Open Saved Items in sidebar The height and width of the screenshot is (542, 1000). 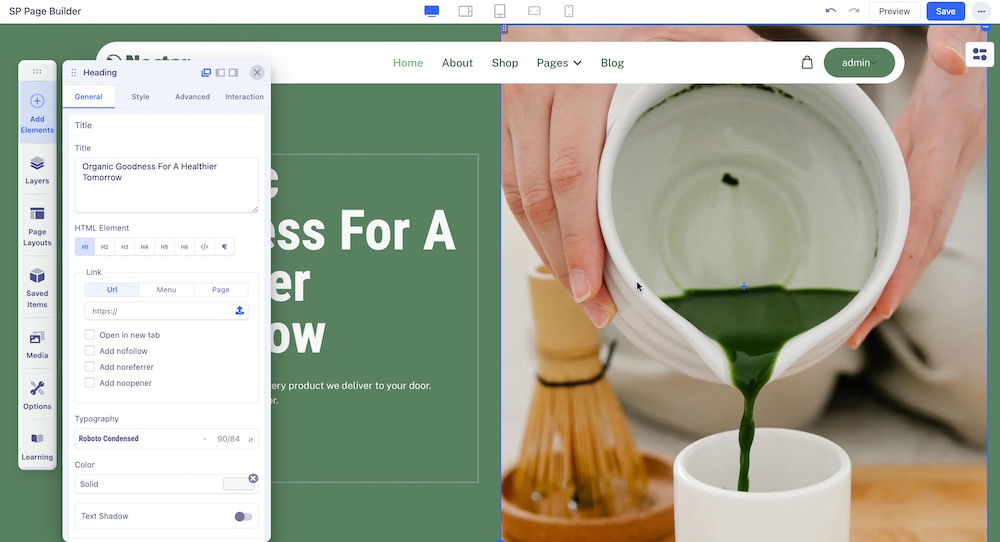tap(37, 288)
